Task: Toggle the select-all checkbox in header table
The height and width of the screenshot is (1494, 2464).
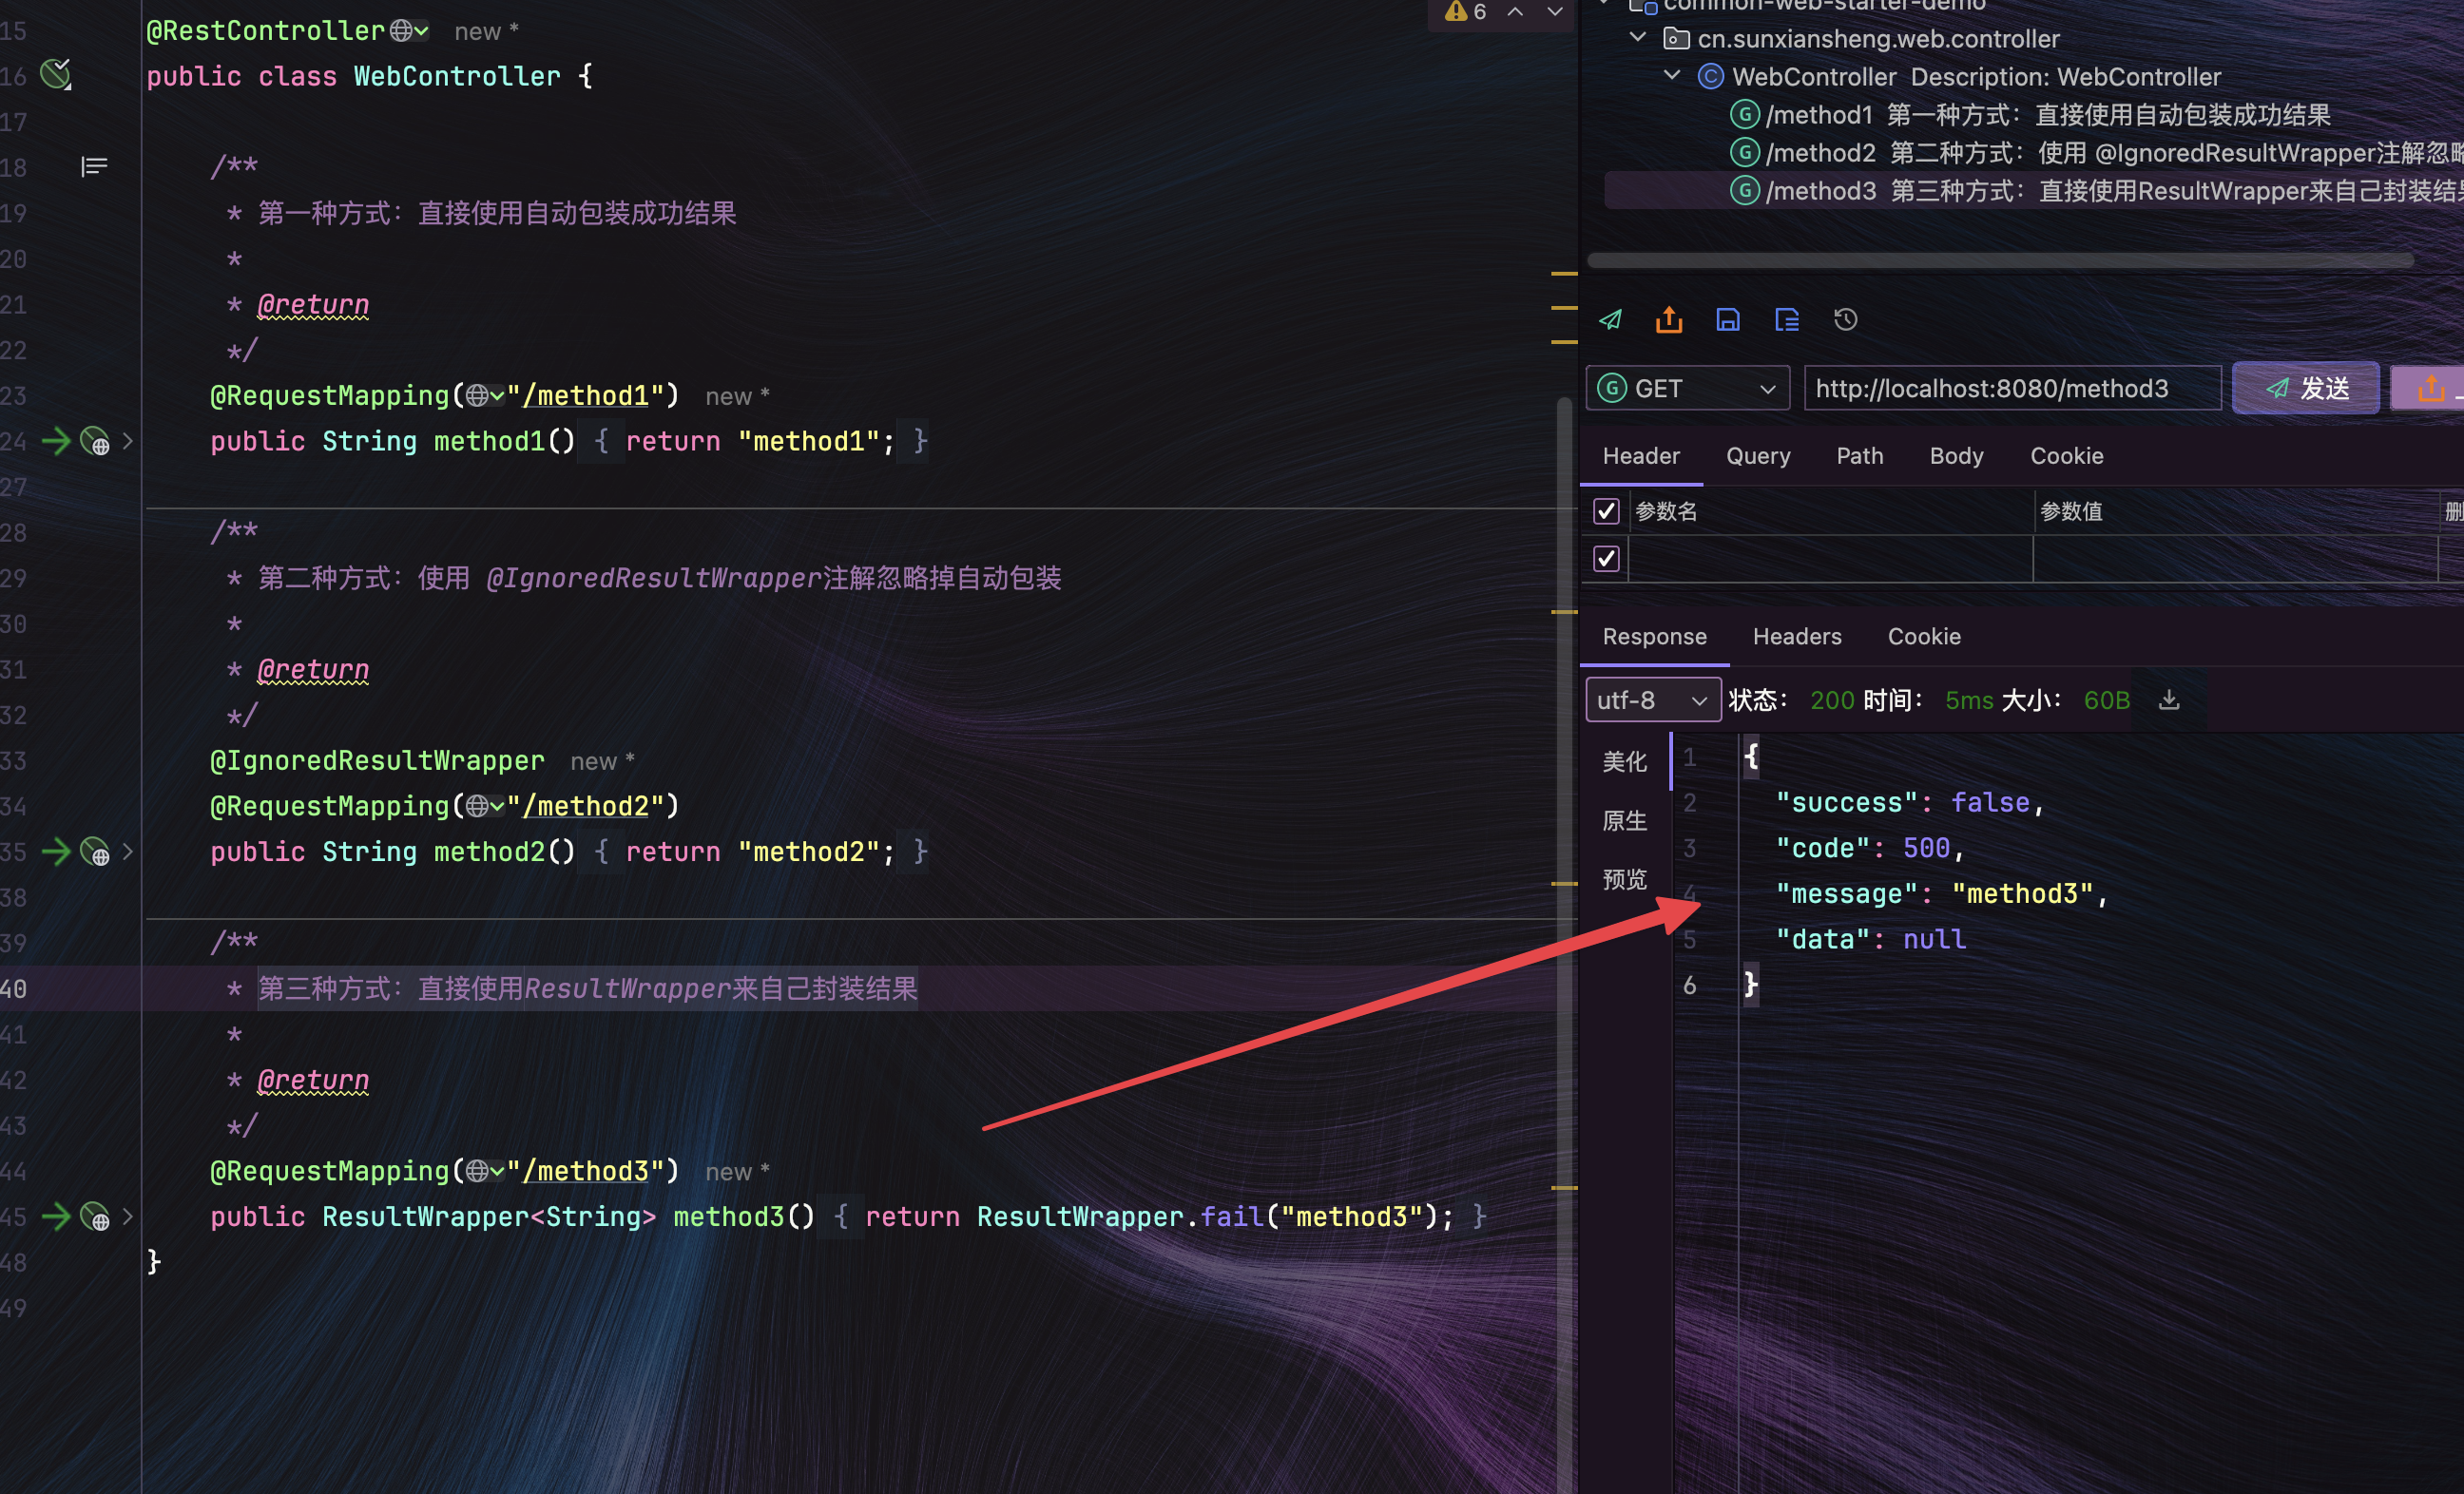Action: [x=1606, y=511]
